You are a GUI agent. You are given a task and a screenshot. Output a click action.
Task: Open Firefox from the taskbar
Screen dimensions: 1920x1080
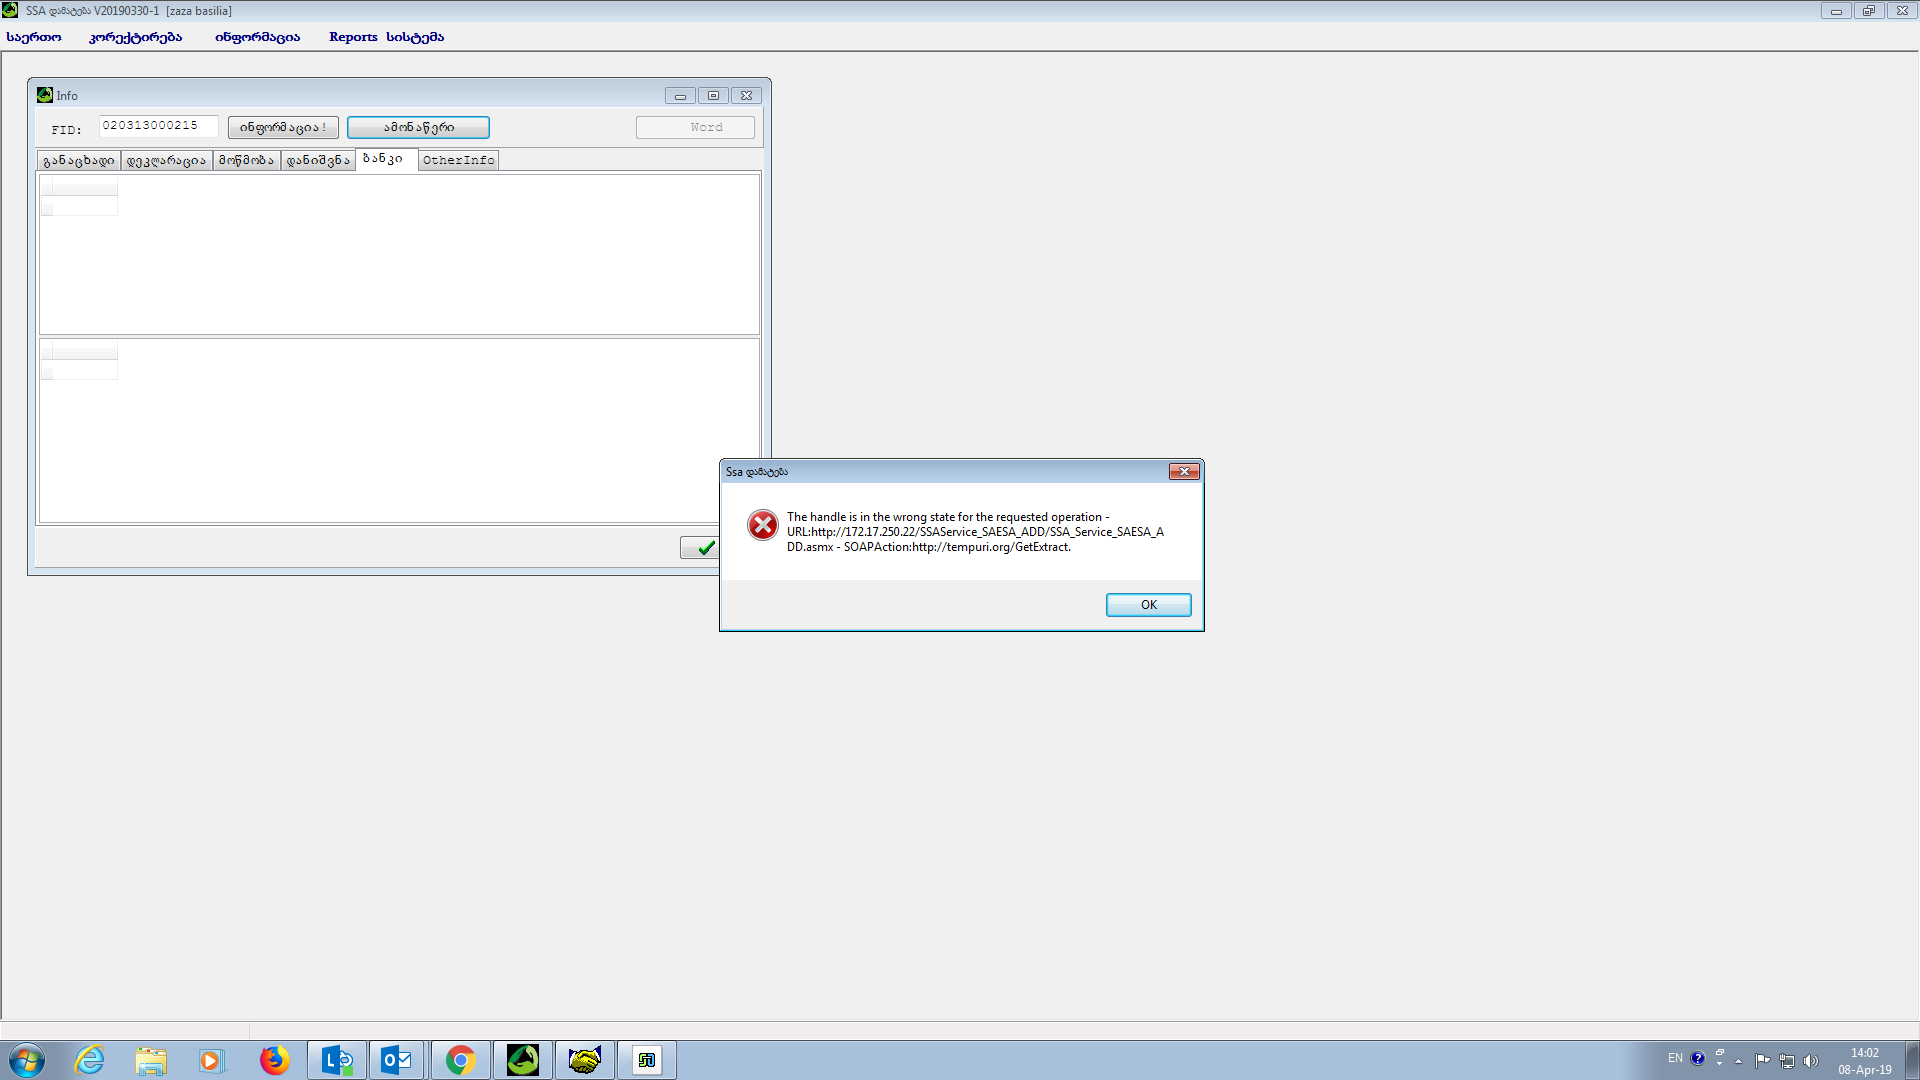(x=274, y=1060)
